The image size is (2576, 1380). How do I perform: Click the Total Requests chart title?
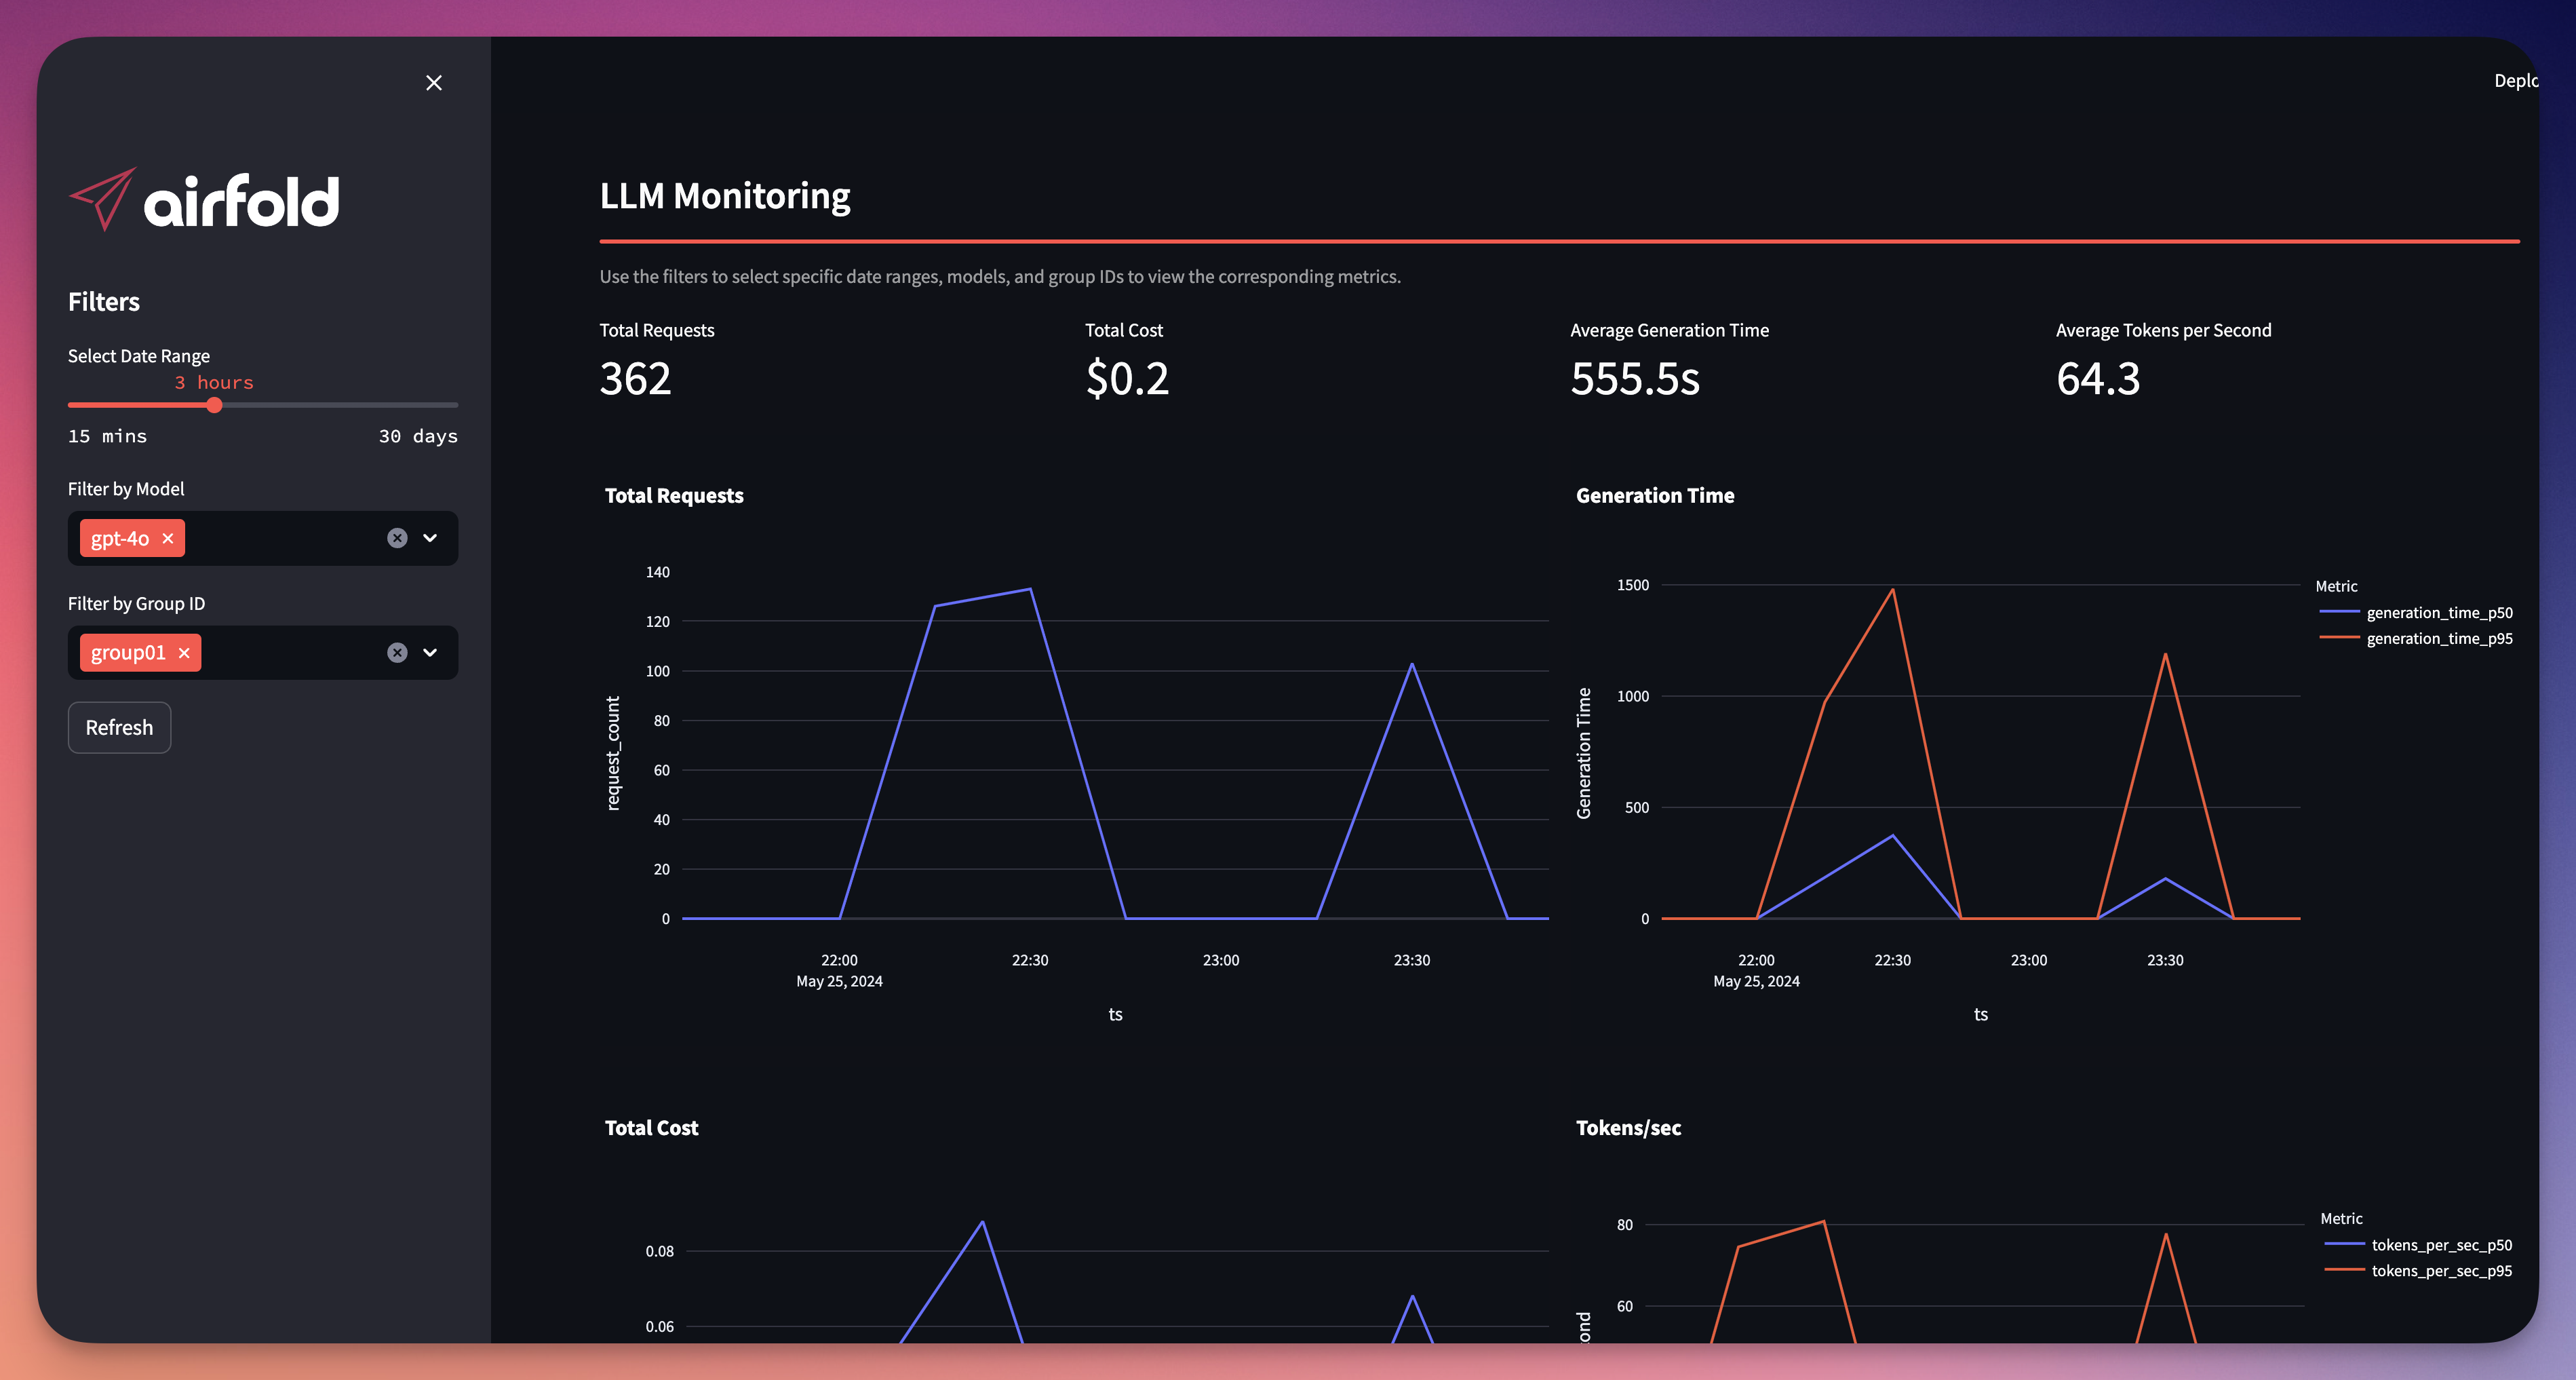pyautogui.click(x=674, y=496)
